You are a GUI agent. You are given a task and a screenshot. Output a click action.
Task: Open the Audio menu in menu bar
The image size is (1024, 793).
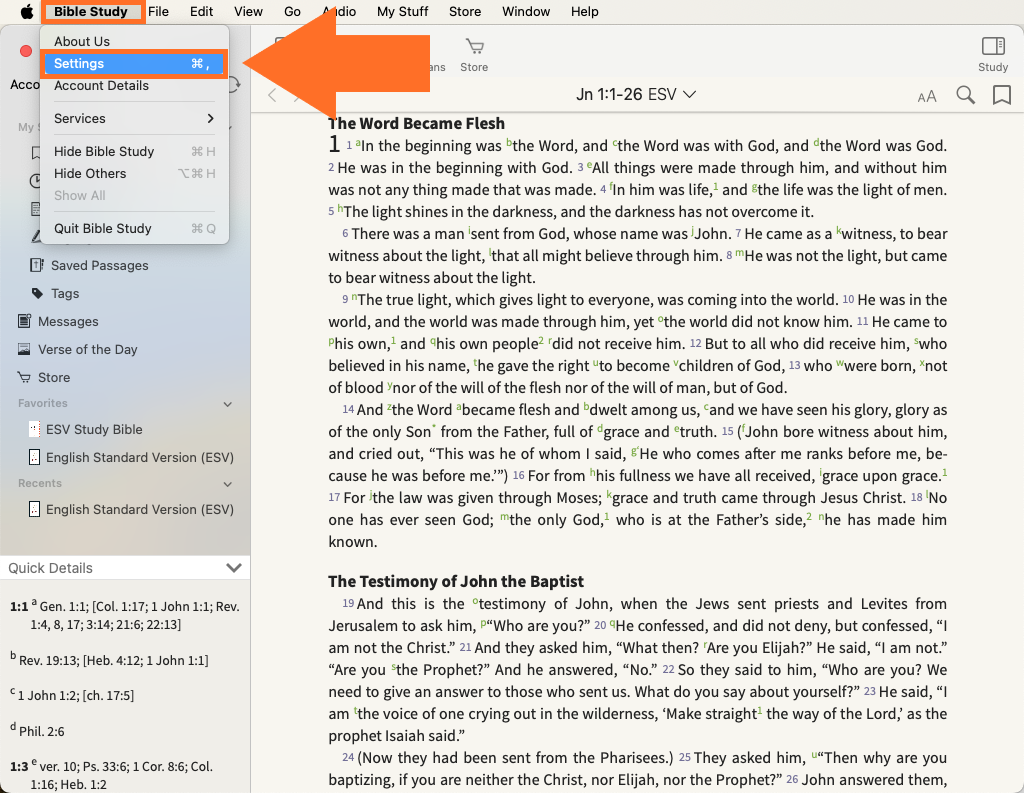339,12
